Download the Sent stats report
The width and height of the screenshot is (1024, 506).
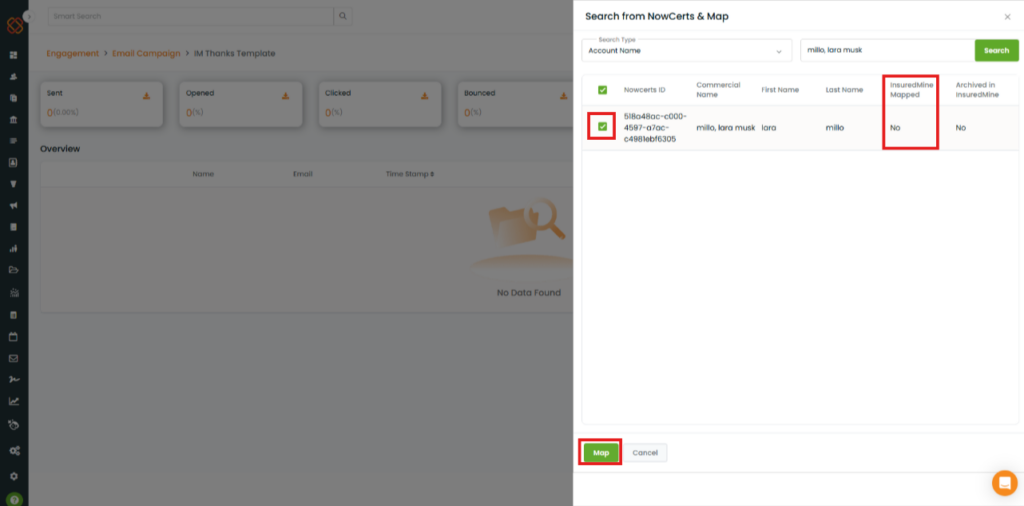(x=146, y=96)
